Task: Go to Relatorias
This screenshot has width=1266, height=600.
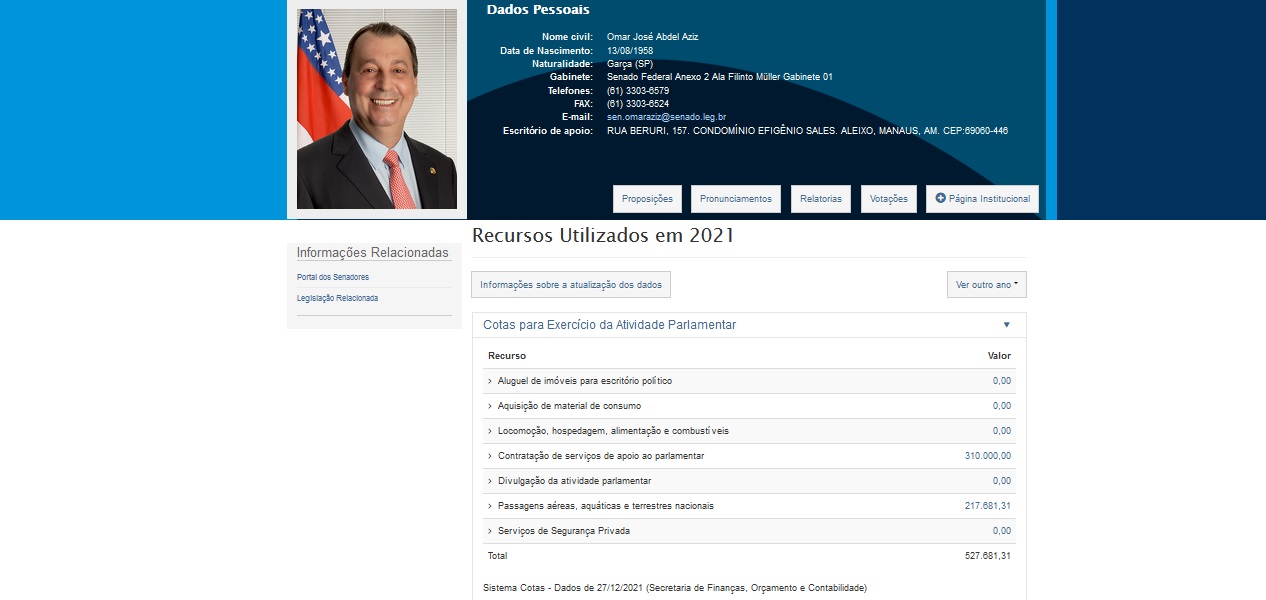Action: pos(820,199)
